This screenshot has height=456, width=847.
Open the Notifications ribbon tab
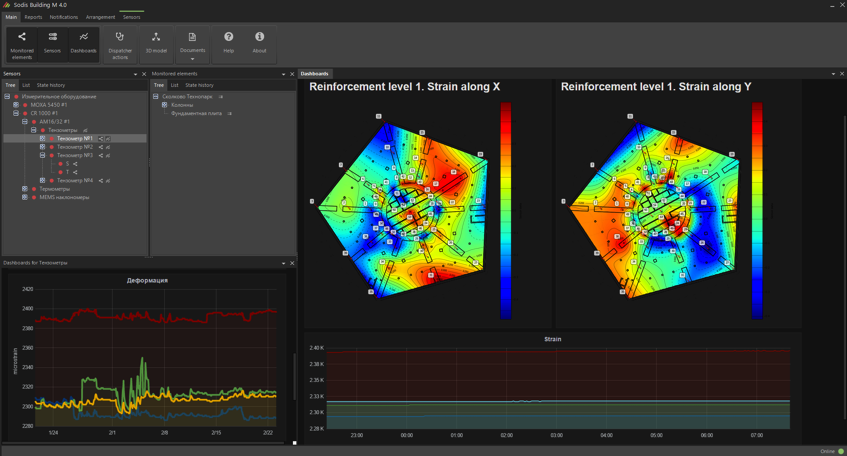tap(64, 17)
